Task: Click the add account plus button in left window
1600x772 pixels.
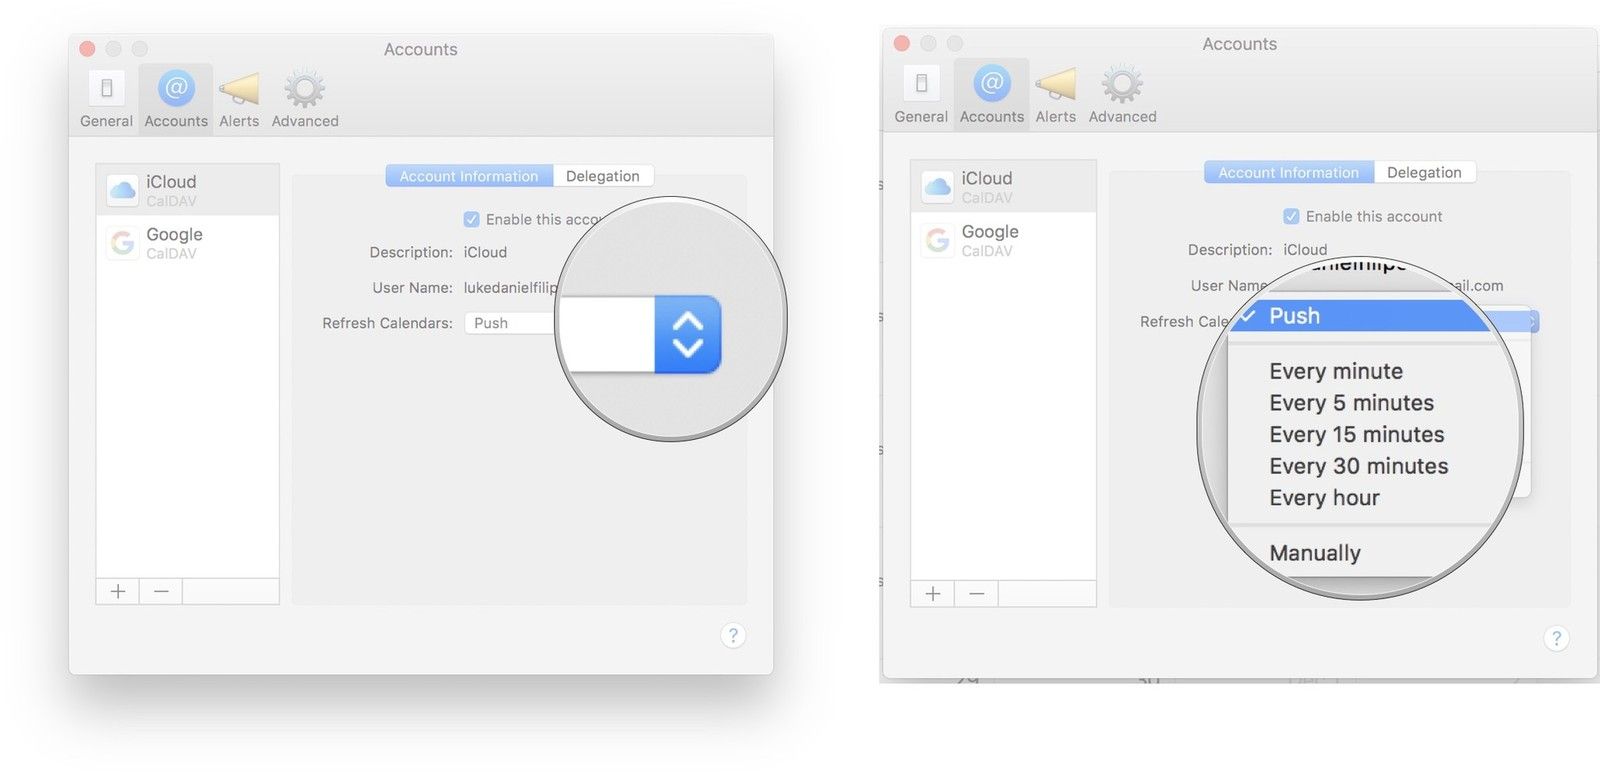Action: pyautogui.click(x=118, y=591)
